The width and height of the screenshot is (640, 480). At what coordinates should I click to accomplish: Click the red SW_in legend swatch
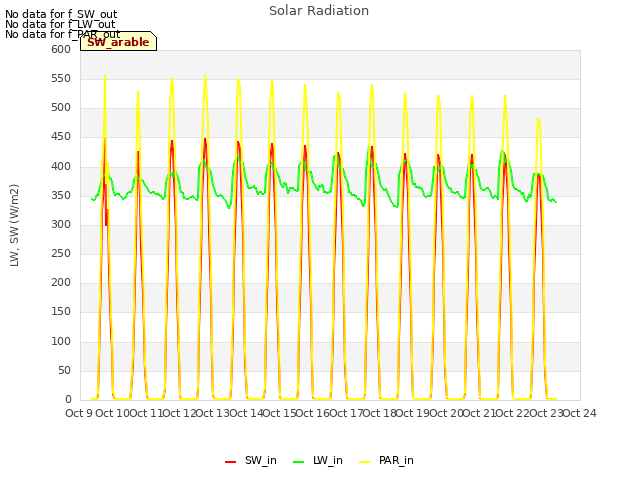231,462
